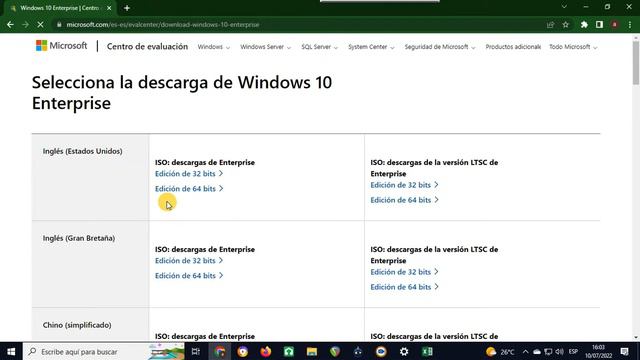Screen dimensions: 640x360
Task: Show hidden system tray icons
Action: (x=525, y=351)
